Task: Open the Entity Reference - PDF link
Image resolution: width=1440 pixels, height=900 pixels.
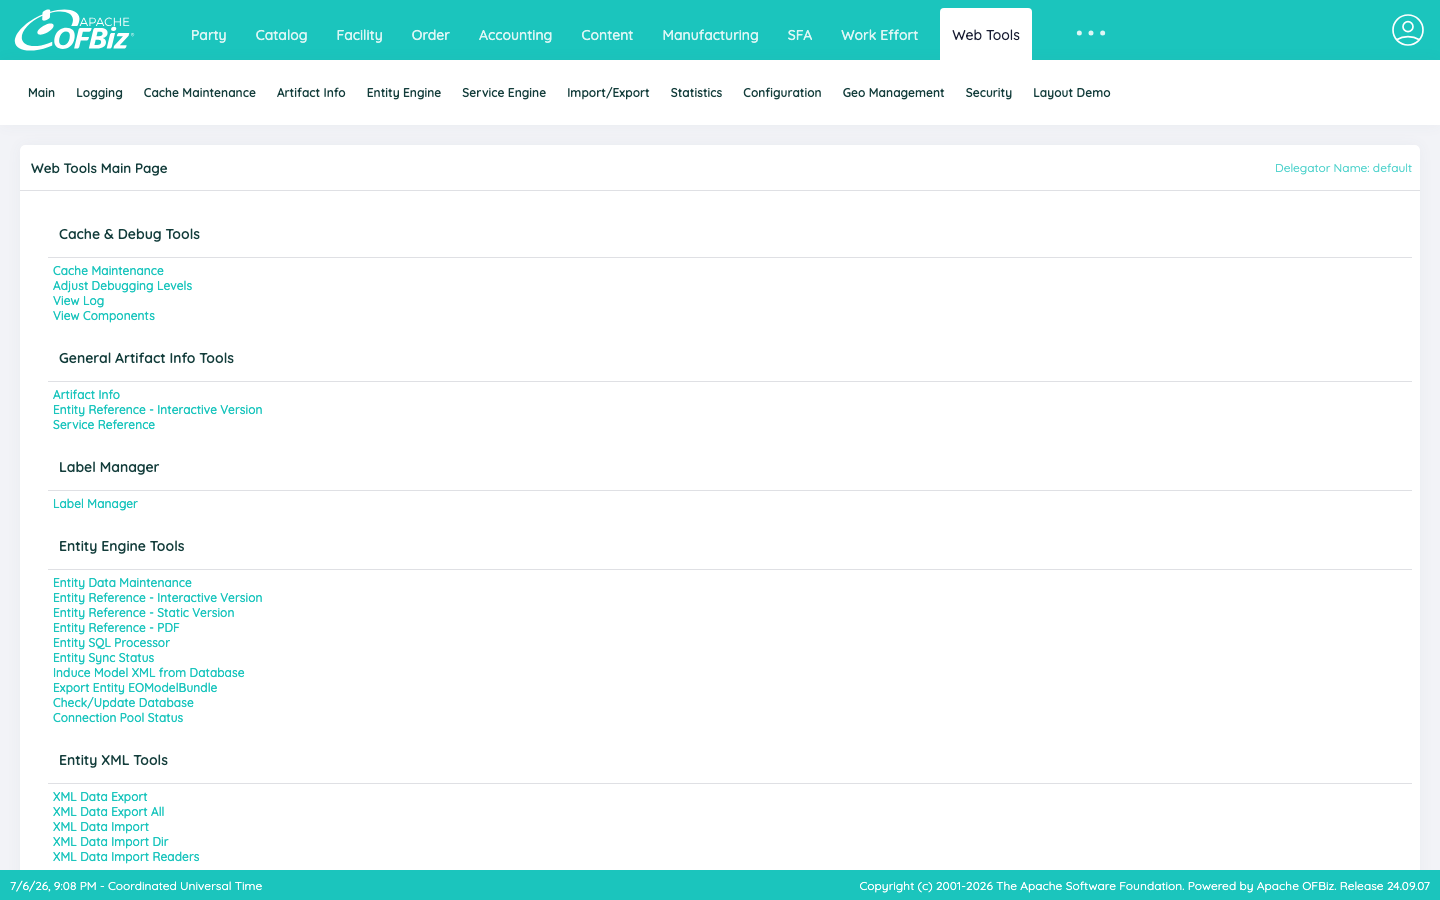Action: (x=116, y=628)
